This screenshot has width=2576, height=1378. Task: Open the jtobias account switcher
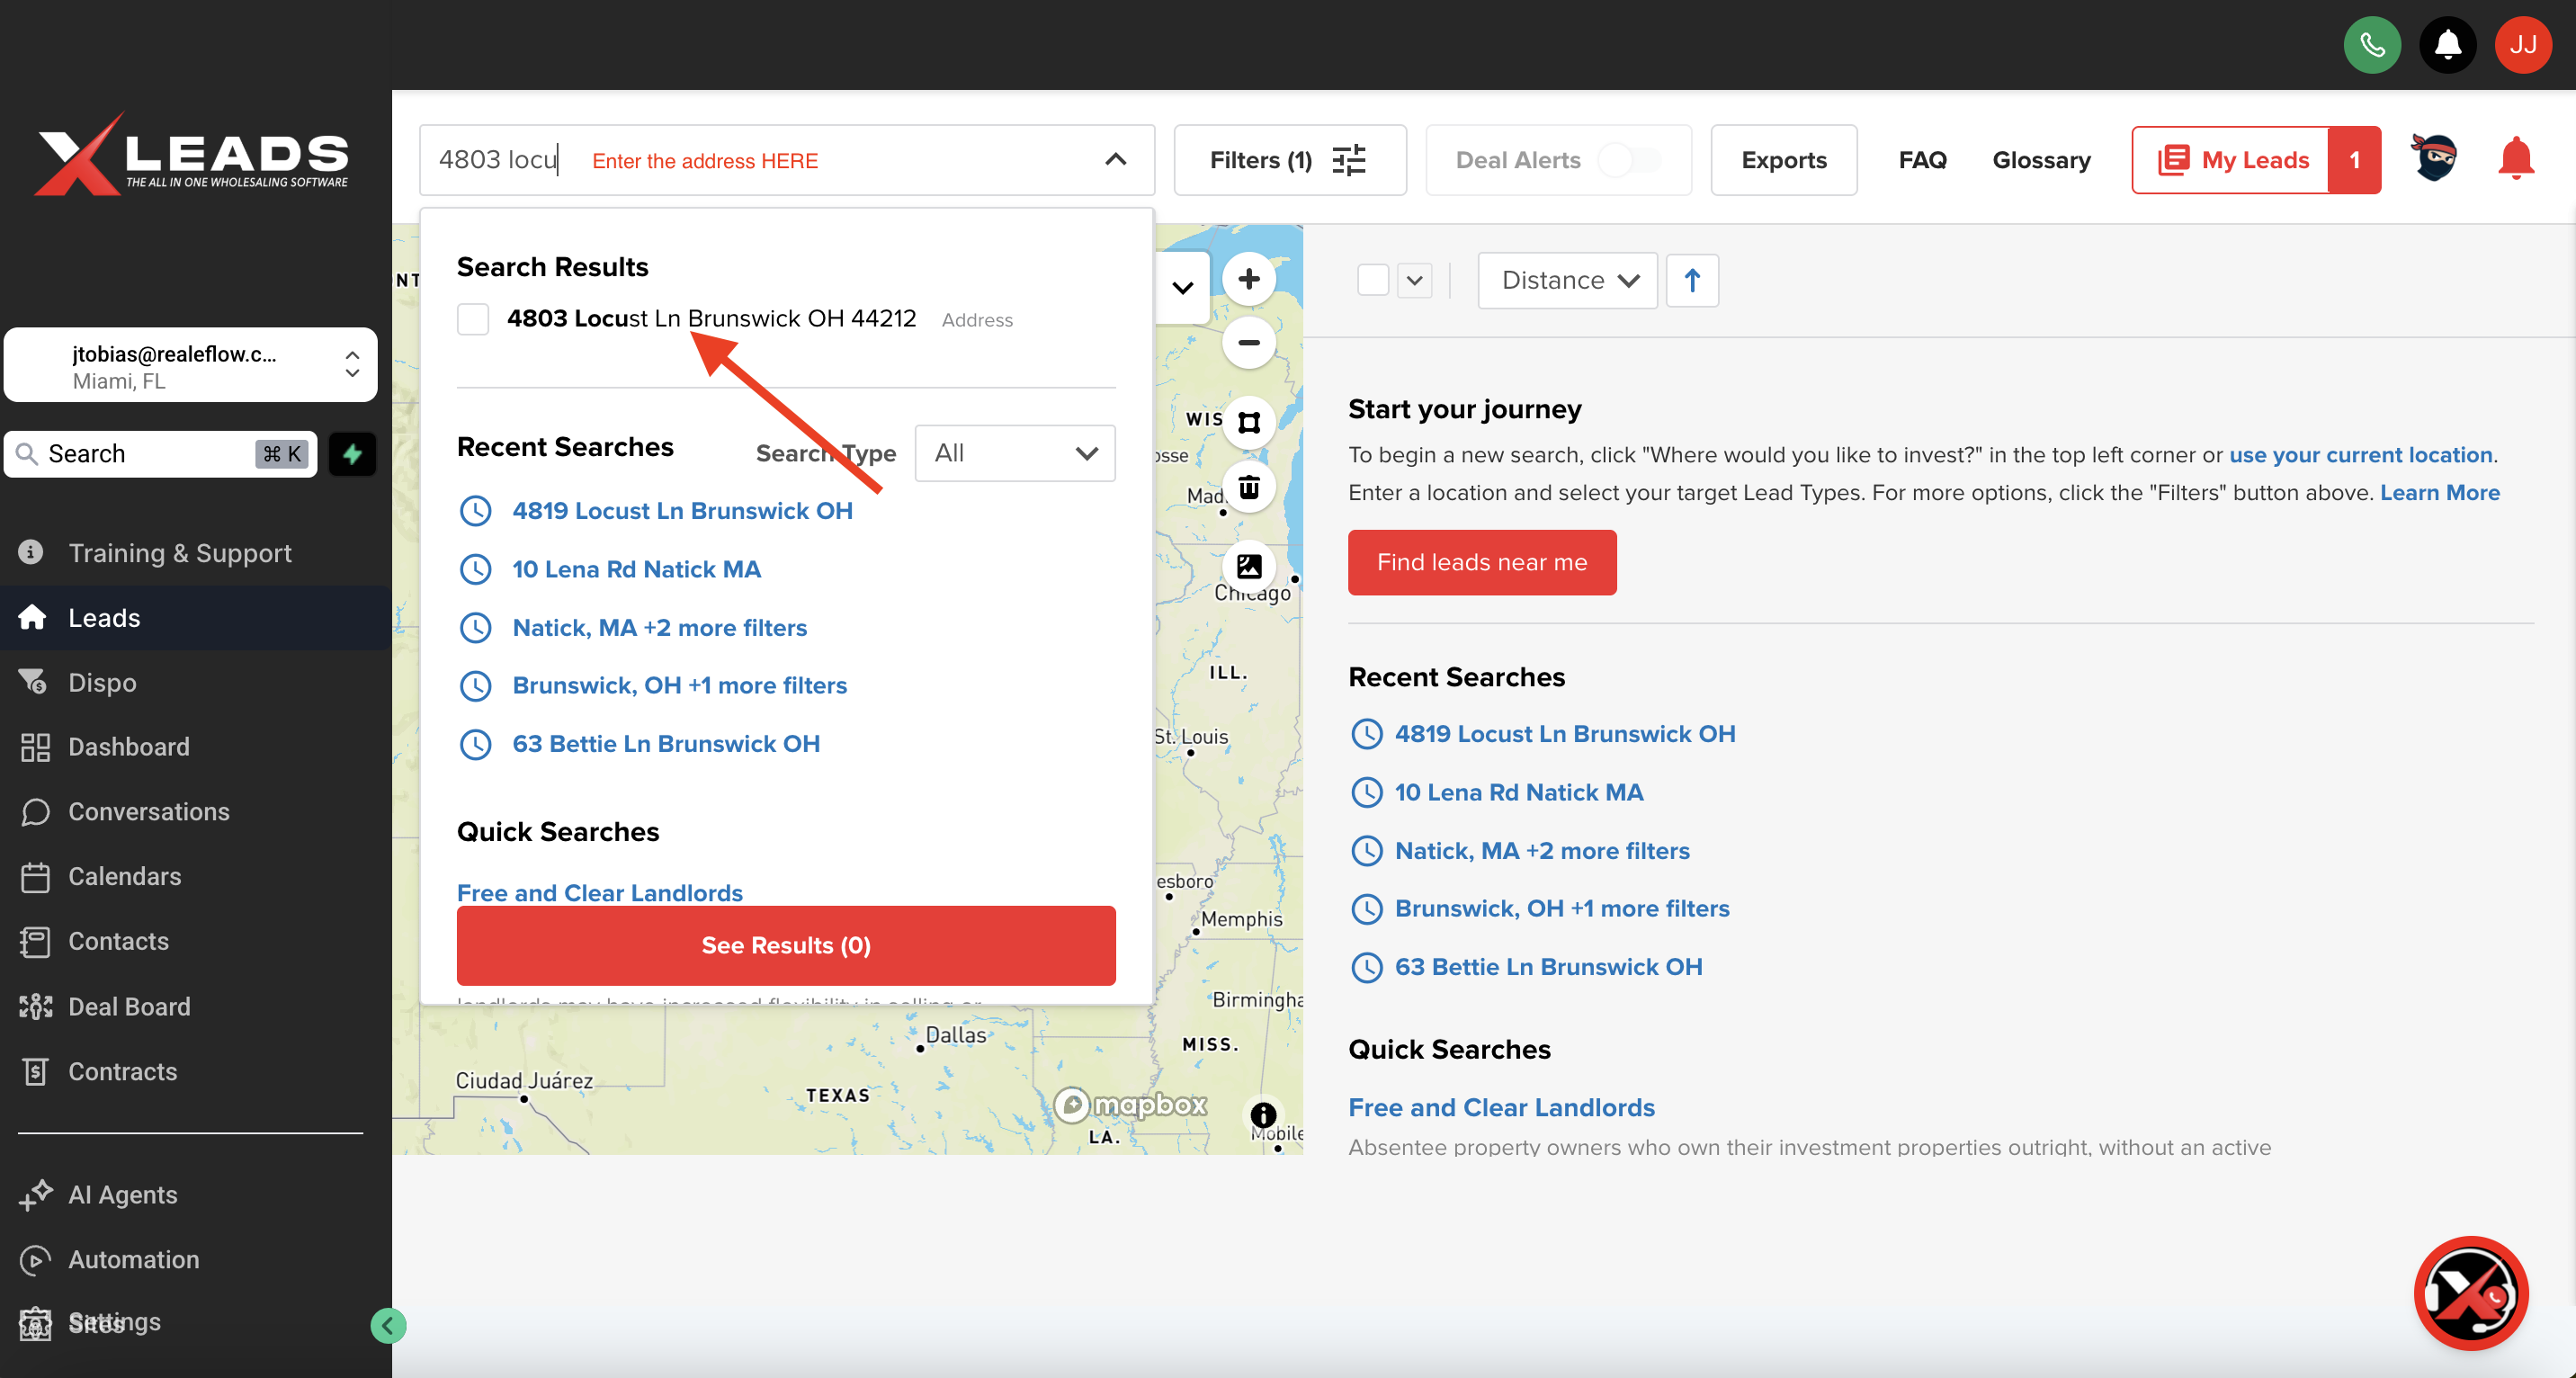tap(190, 366)
